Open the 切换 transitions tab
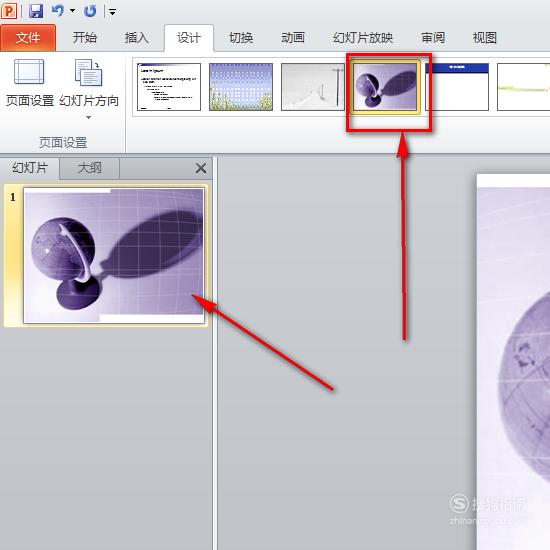550x550 pixels. click(x=241, y=37)
